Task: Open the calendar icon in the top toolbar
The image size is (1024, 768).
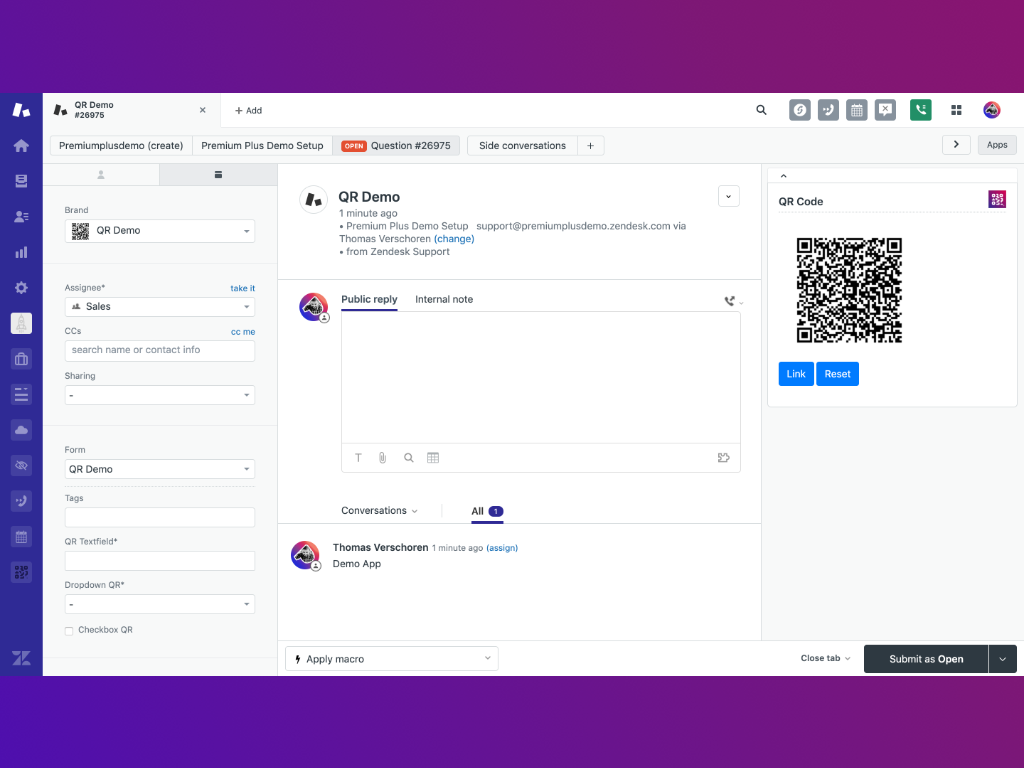Action: coord(856,110)
